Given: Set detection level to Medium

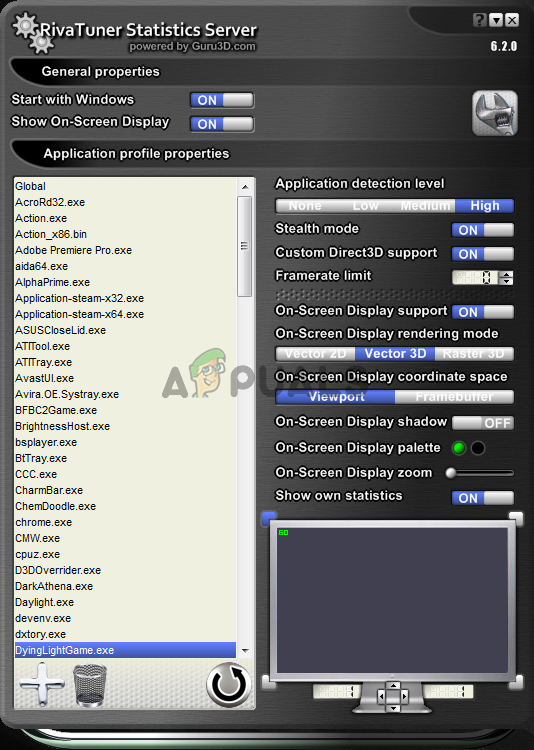Looking at the screenshot, I should point(425,206).
